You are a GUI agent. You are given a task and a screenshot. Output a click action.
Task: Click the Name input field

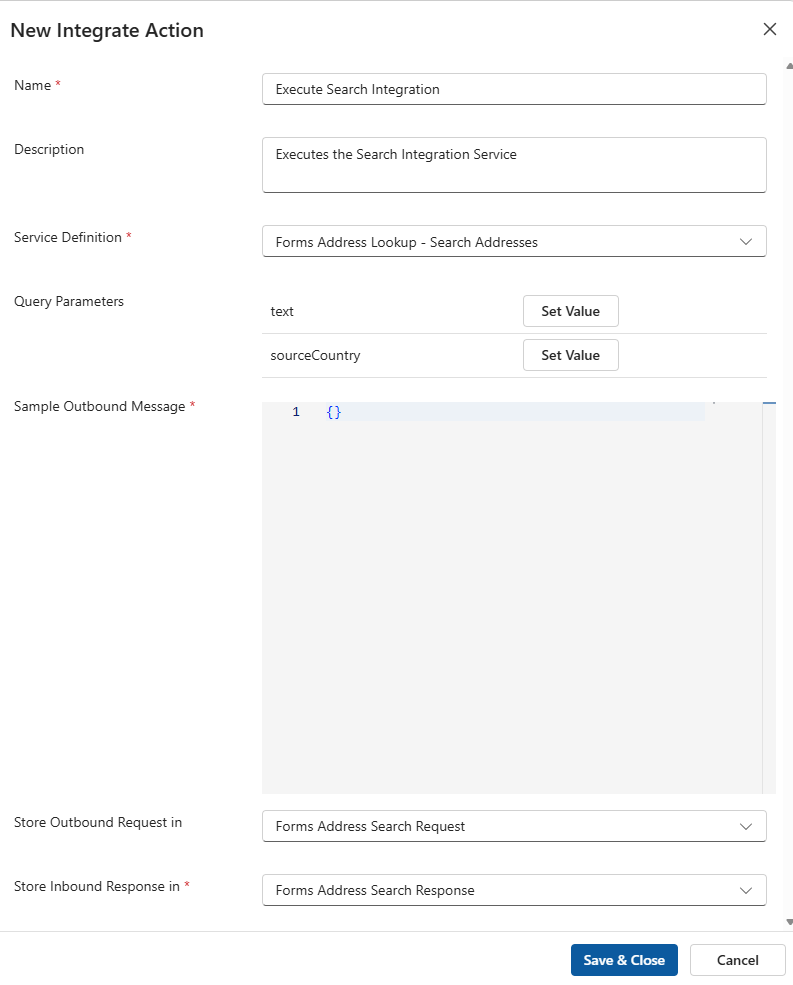tap(513, 89)
